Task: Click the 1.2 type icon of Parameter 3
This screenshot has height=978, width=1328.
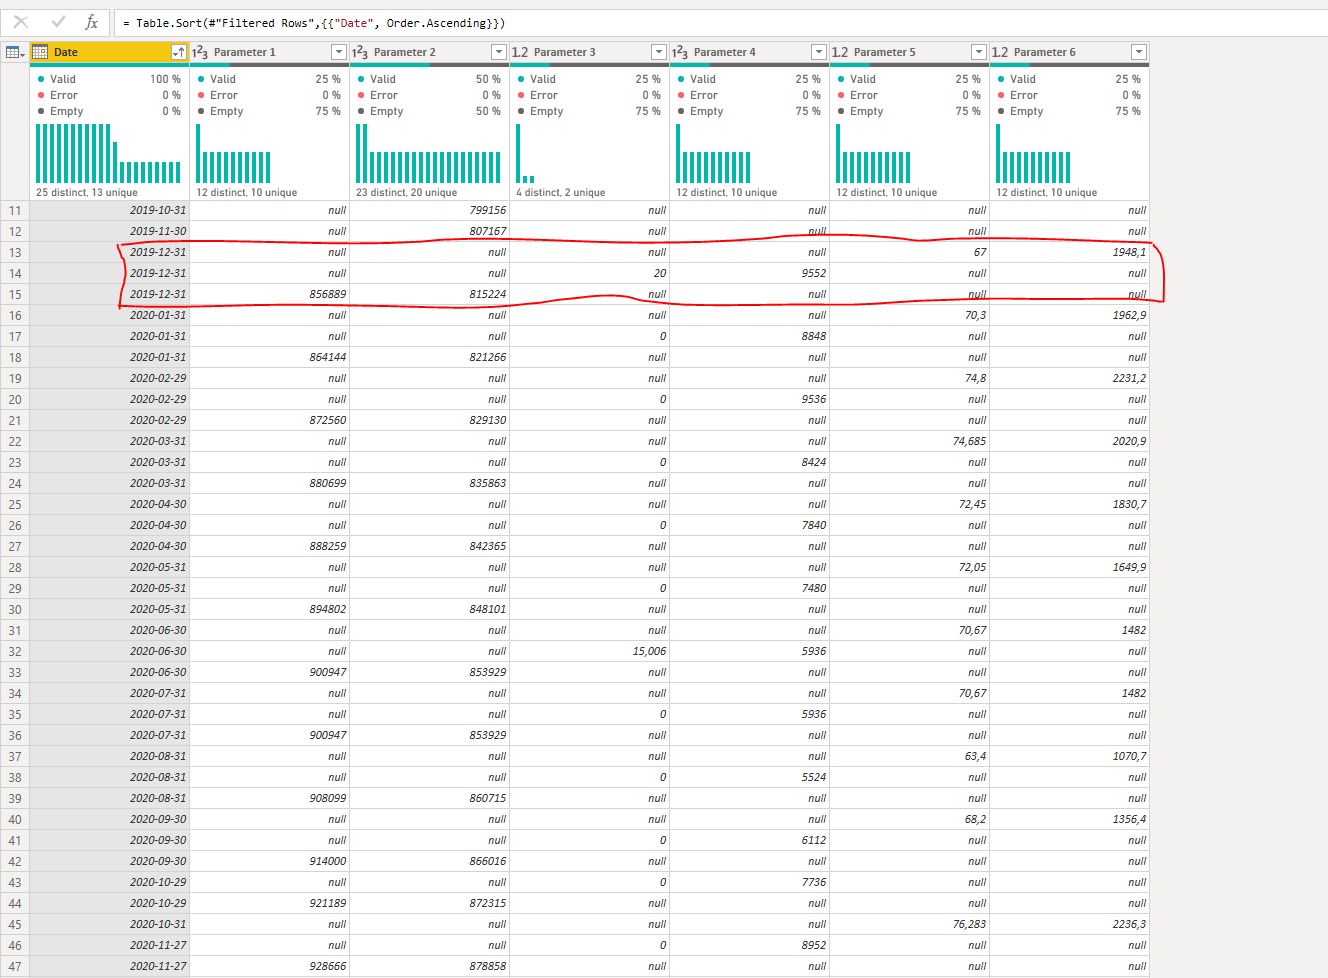Action: (x=520, y=52)
